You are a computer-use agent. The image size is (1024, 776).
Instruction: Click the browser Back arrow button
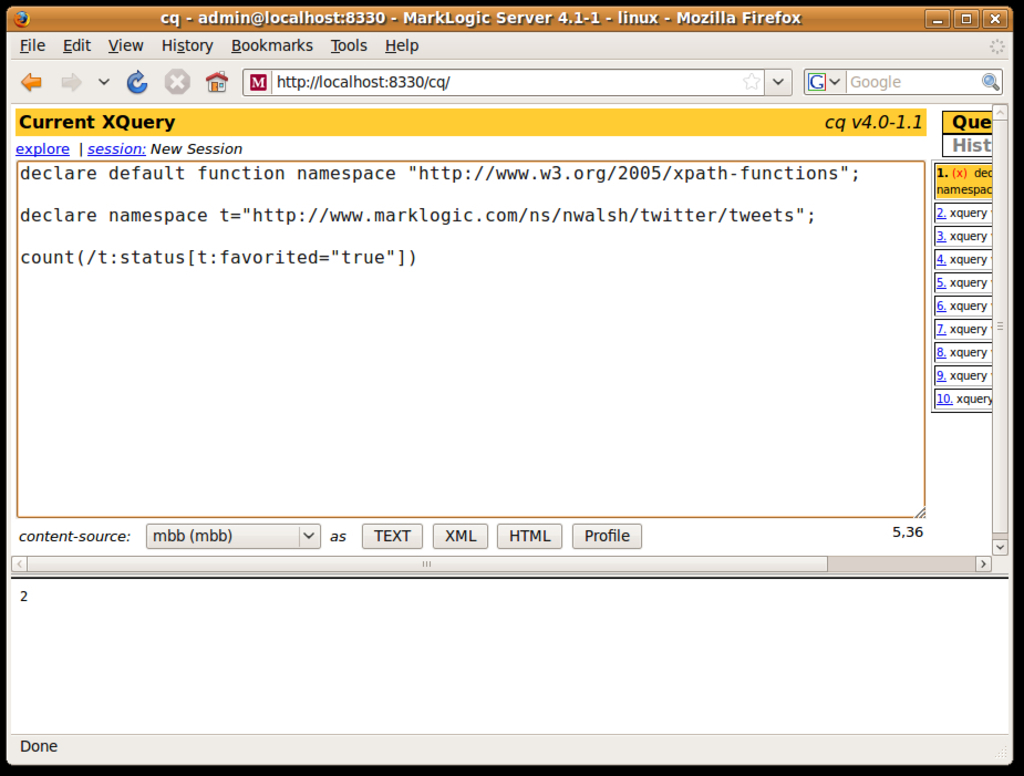pyautogui.click(x=31, y=82)
